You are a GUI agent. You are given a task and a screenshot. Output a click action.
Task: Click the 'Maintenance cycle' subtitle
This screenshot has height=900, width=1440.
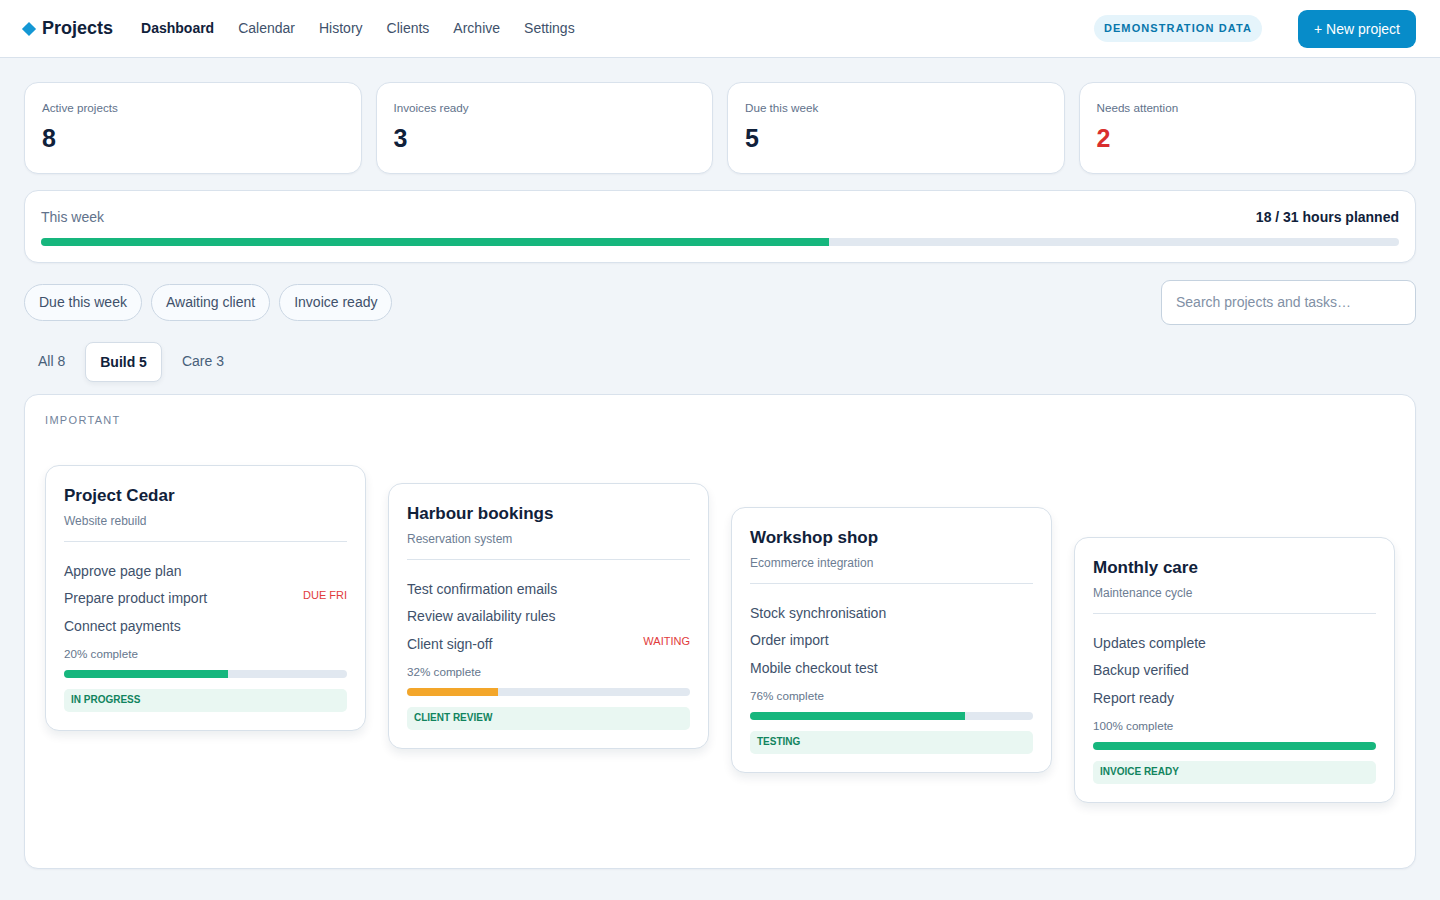[x=1142, y=593]
